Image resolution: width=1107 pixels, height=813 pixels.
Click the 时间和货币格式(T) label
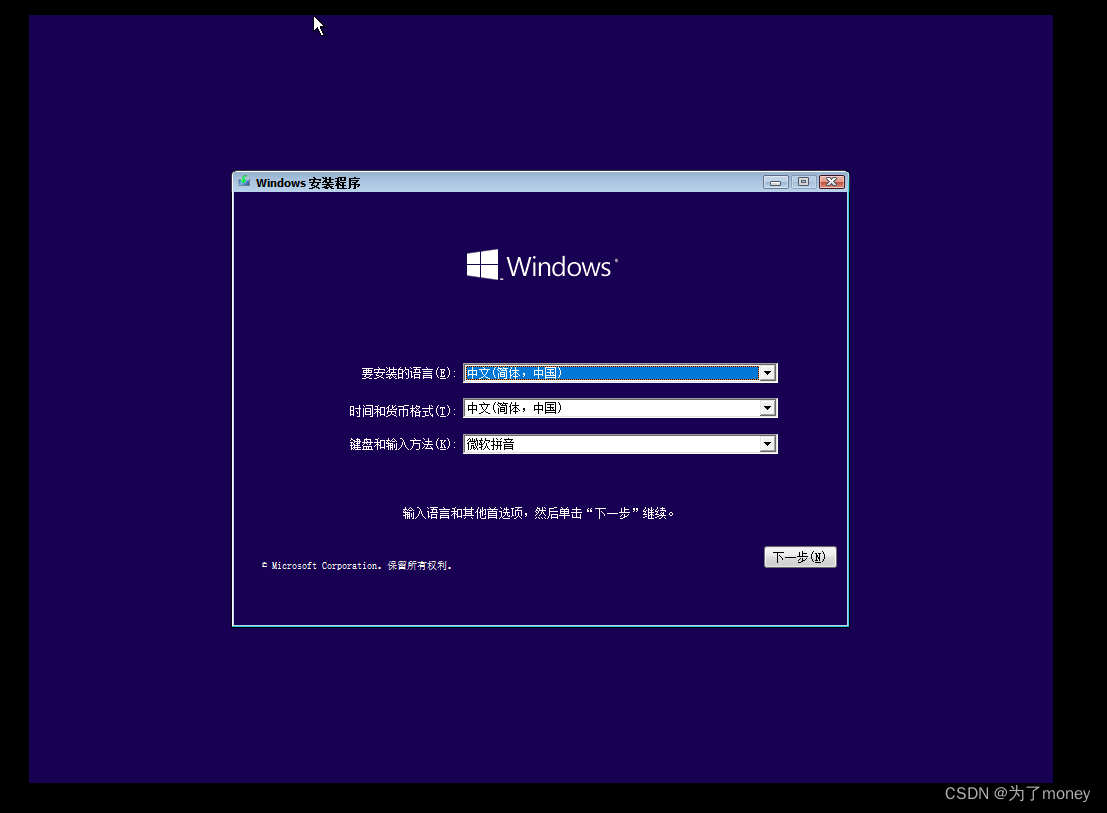pyautogui.click(x=402, y=411)
